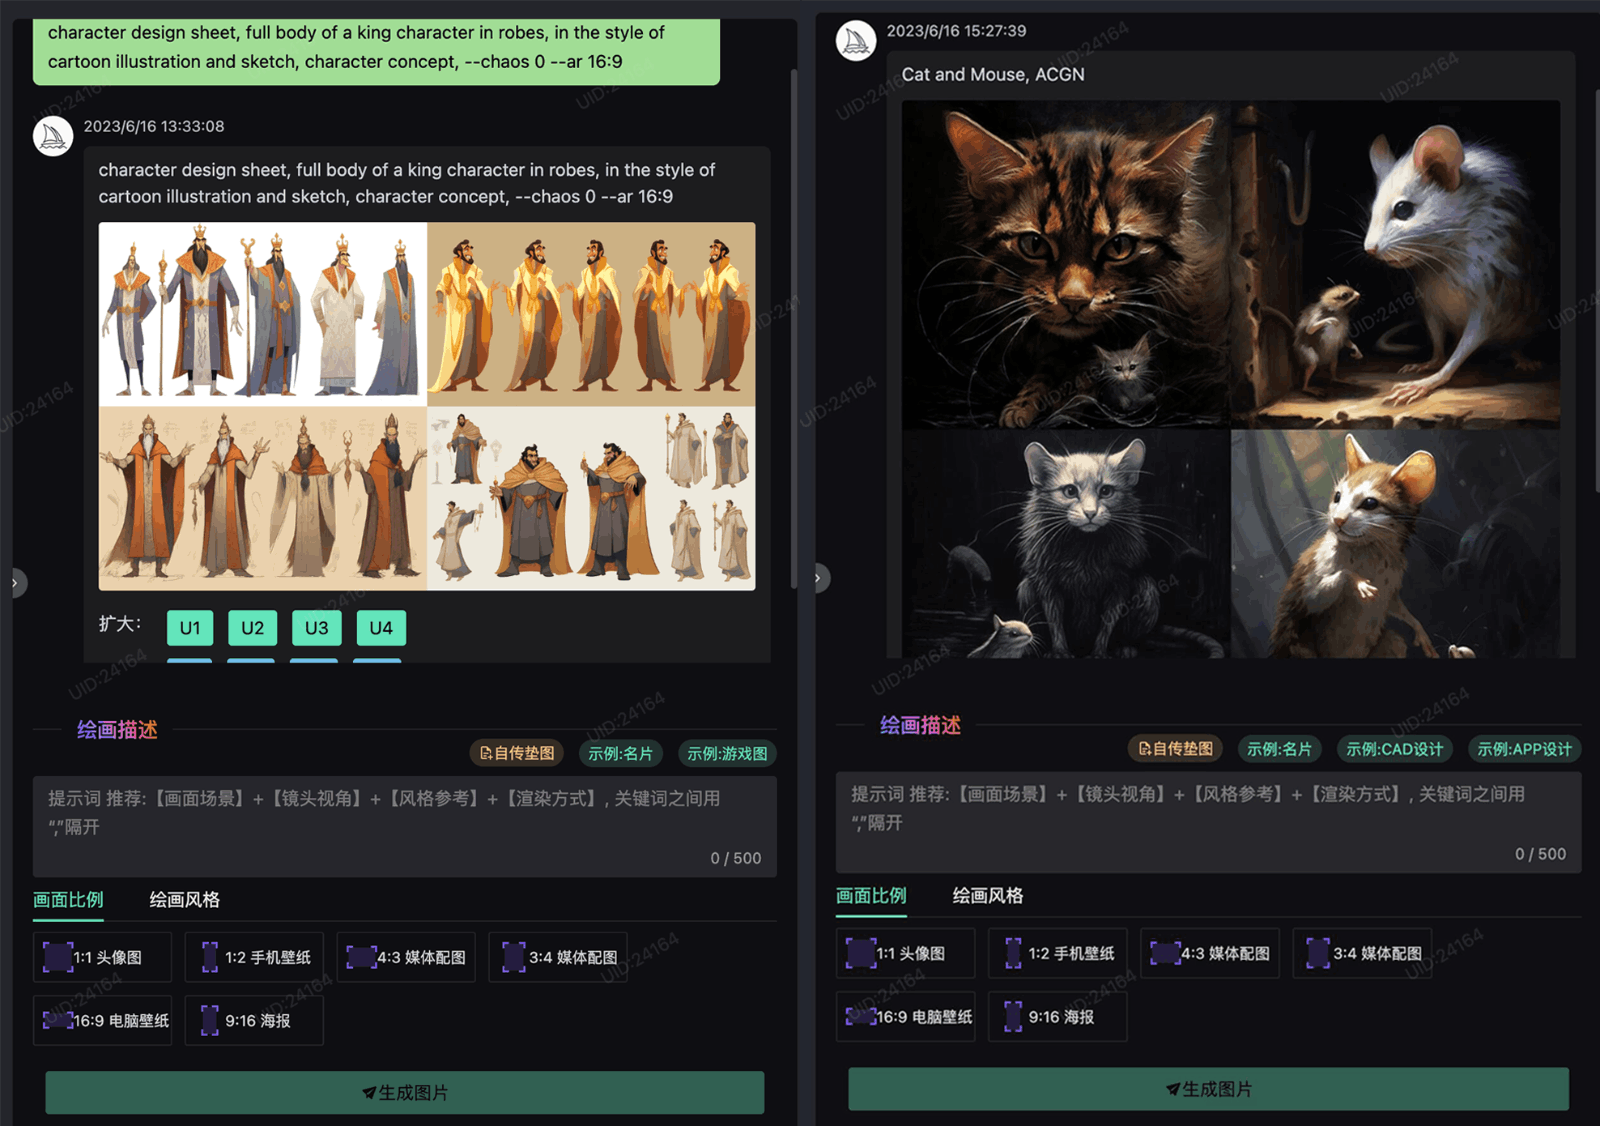The height and width of the screenshot is (1126, 1600).
Task: Click the 9:16 海报 ratio icon in right panel
Action: 1013,1017
